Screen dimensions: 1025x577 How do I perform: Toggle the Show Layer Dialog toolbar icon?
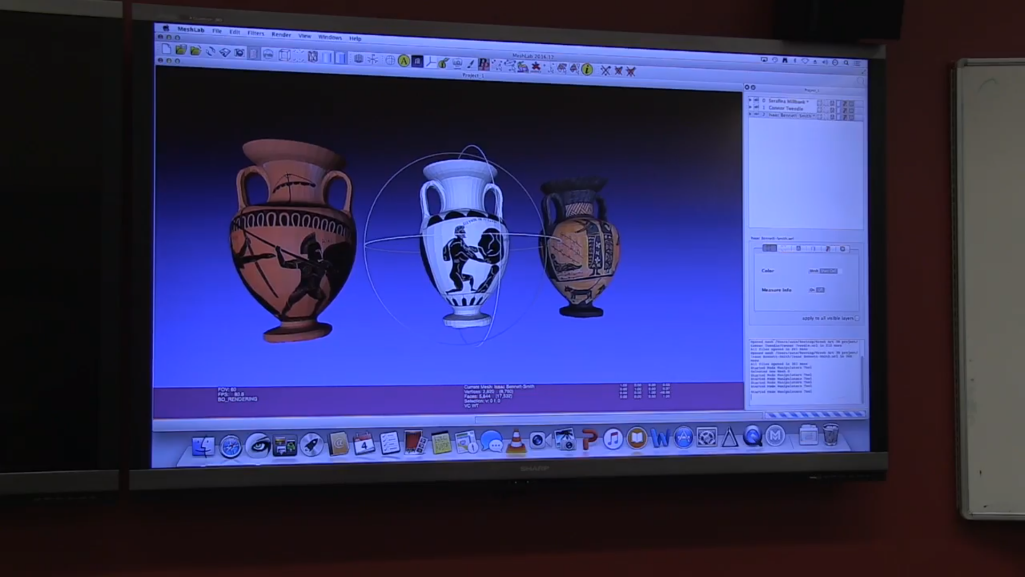coord(254,54)
